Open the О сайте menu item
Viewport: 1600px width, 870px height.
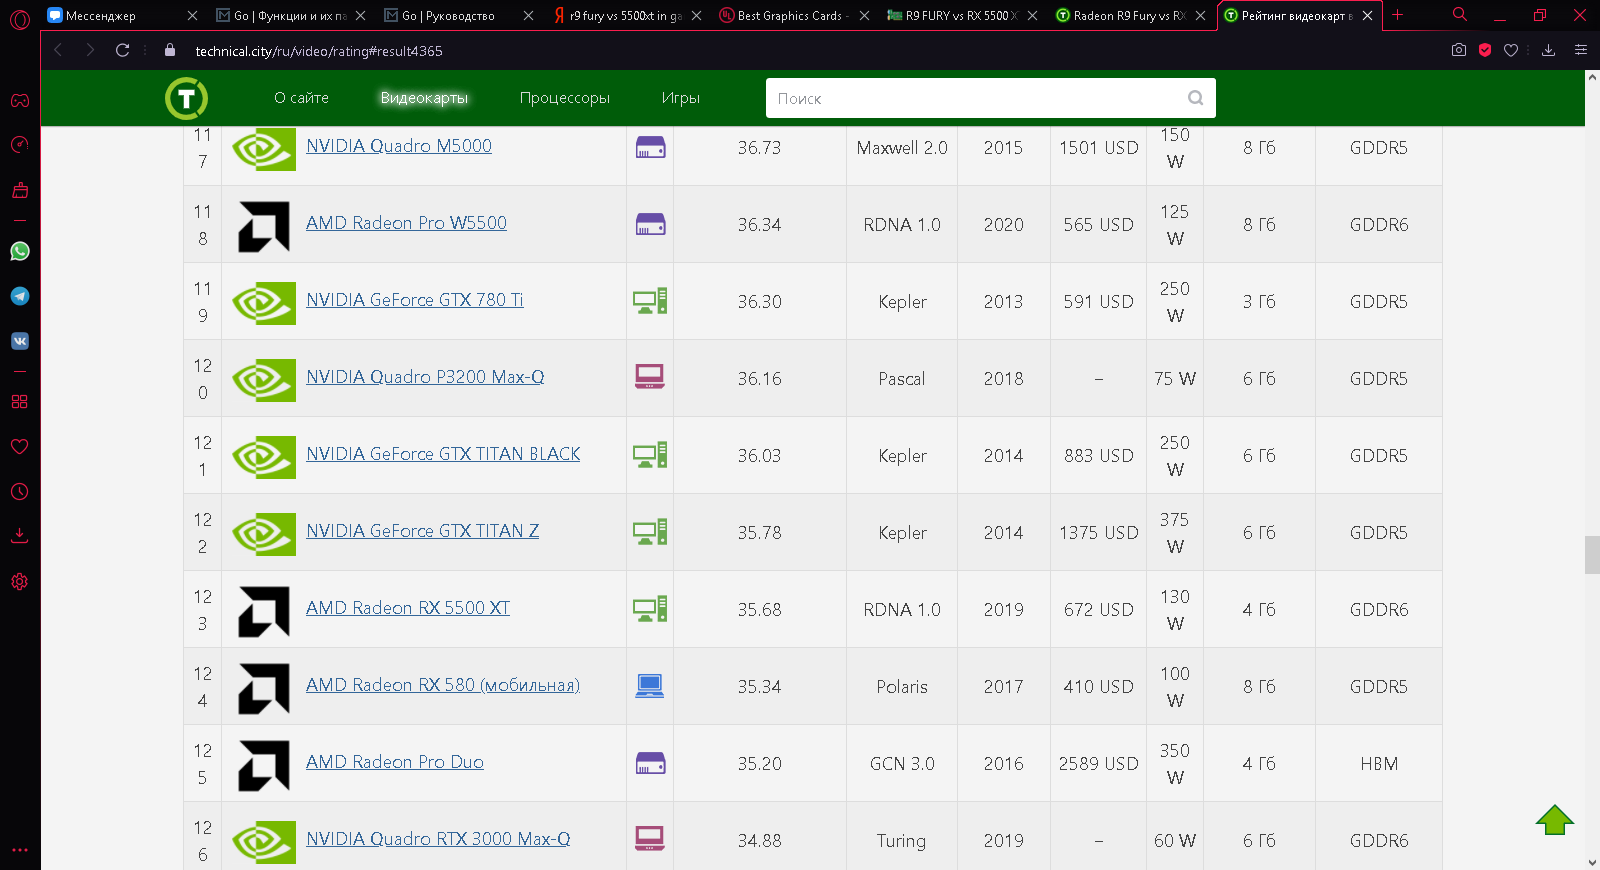point(301,98)
